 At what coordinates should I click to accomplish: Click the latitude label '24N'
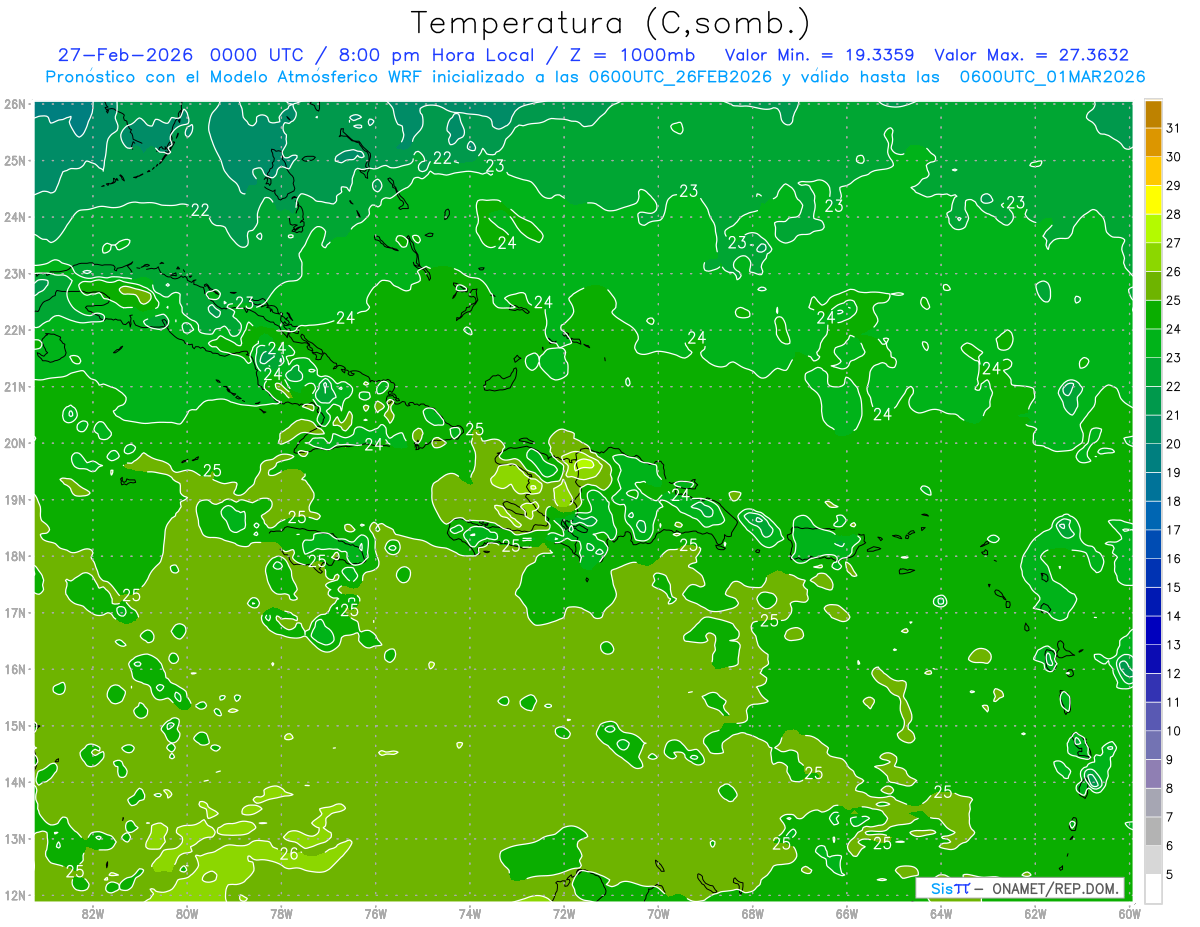tap(15, 217)
